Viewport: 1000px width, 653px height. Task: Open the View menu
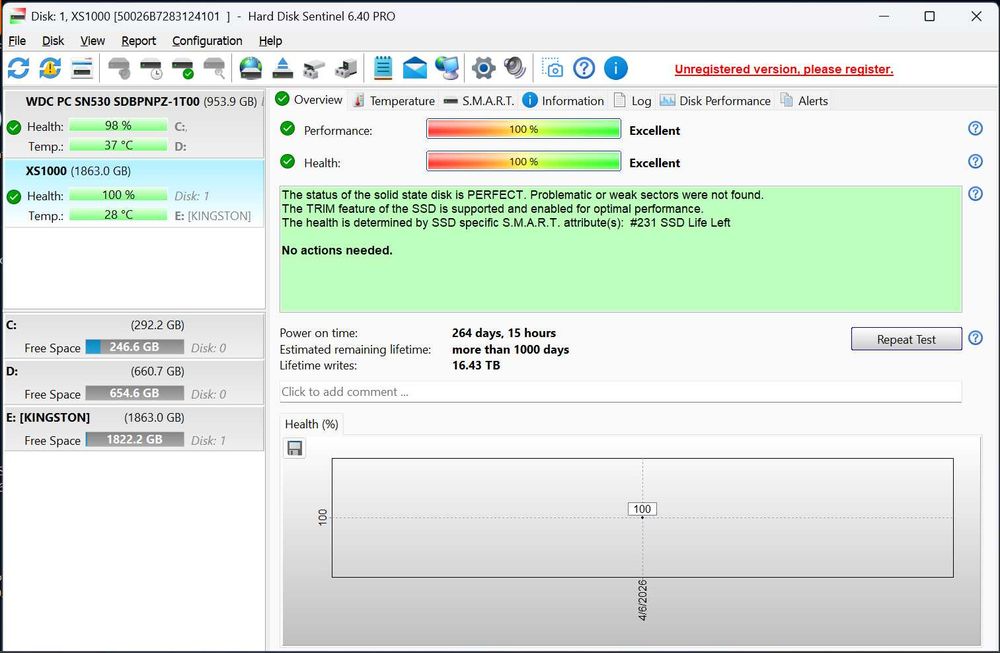click(92, 41)
